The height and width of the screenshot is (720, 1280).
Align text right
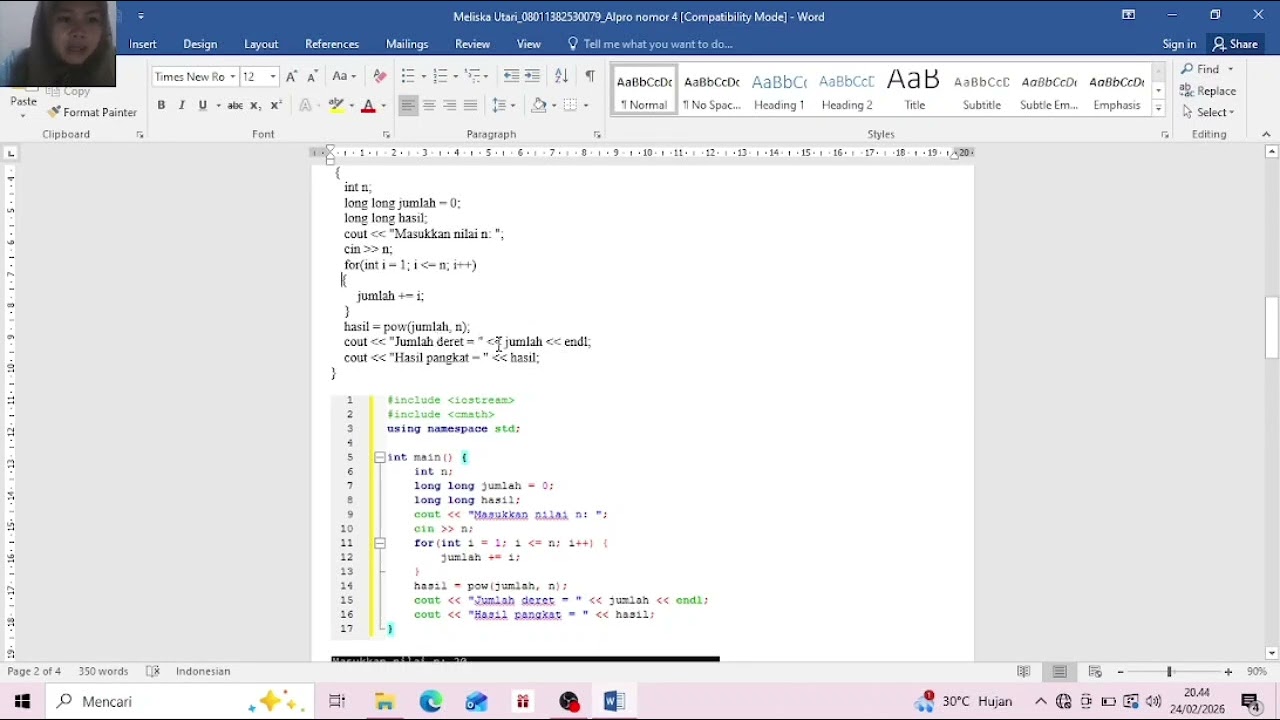pos(449,105)
